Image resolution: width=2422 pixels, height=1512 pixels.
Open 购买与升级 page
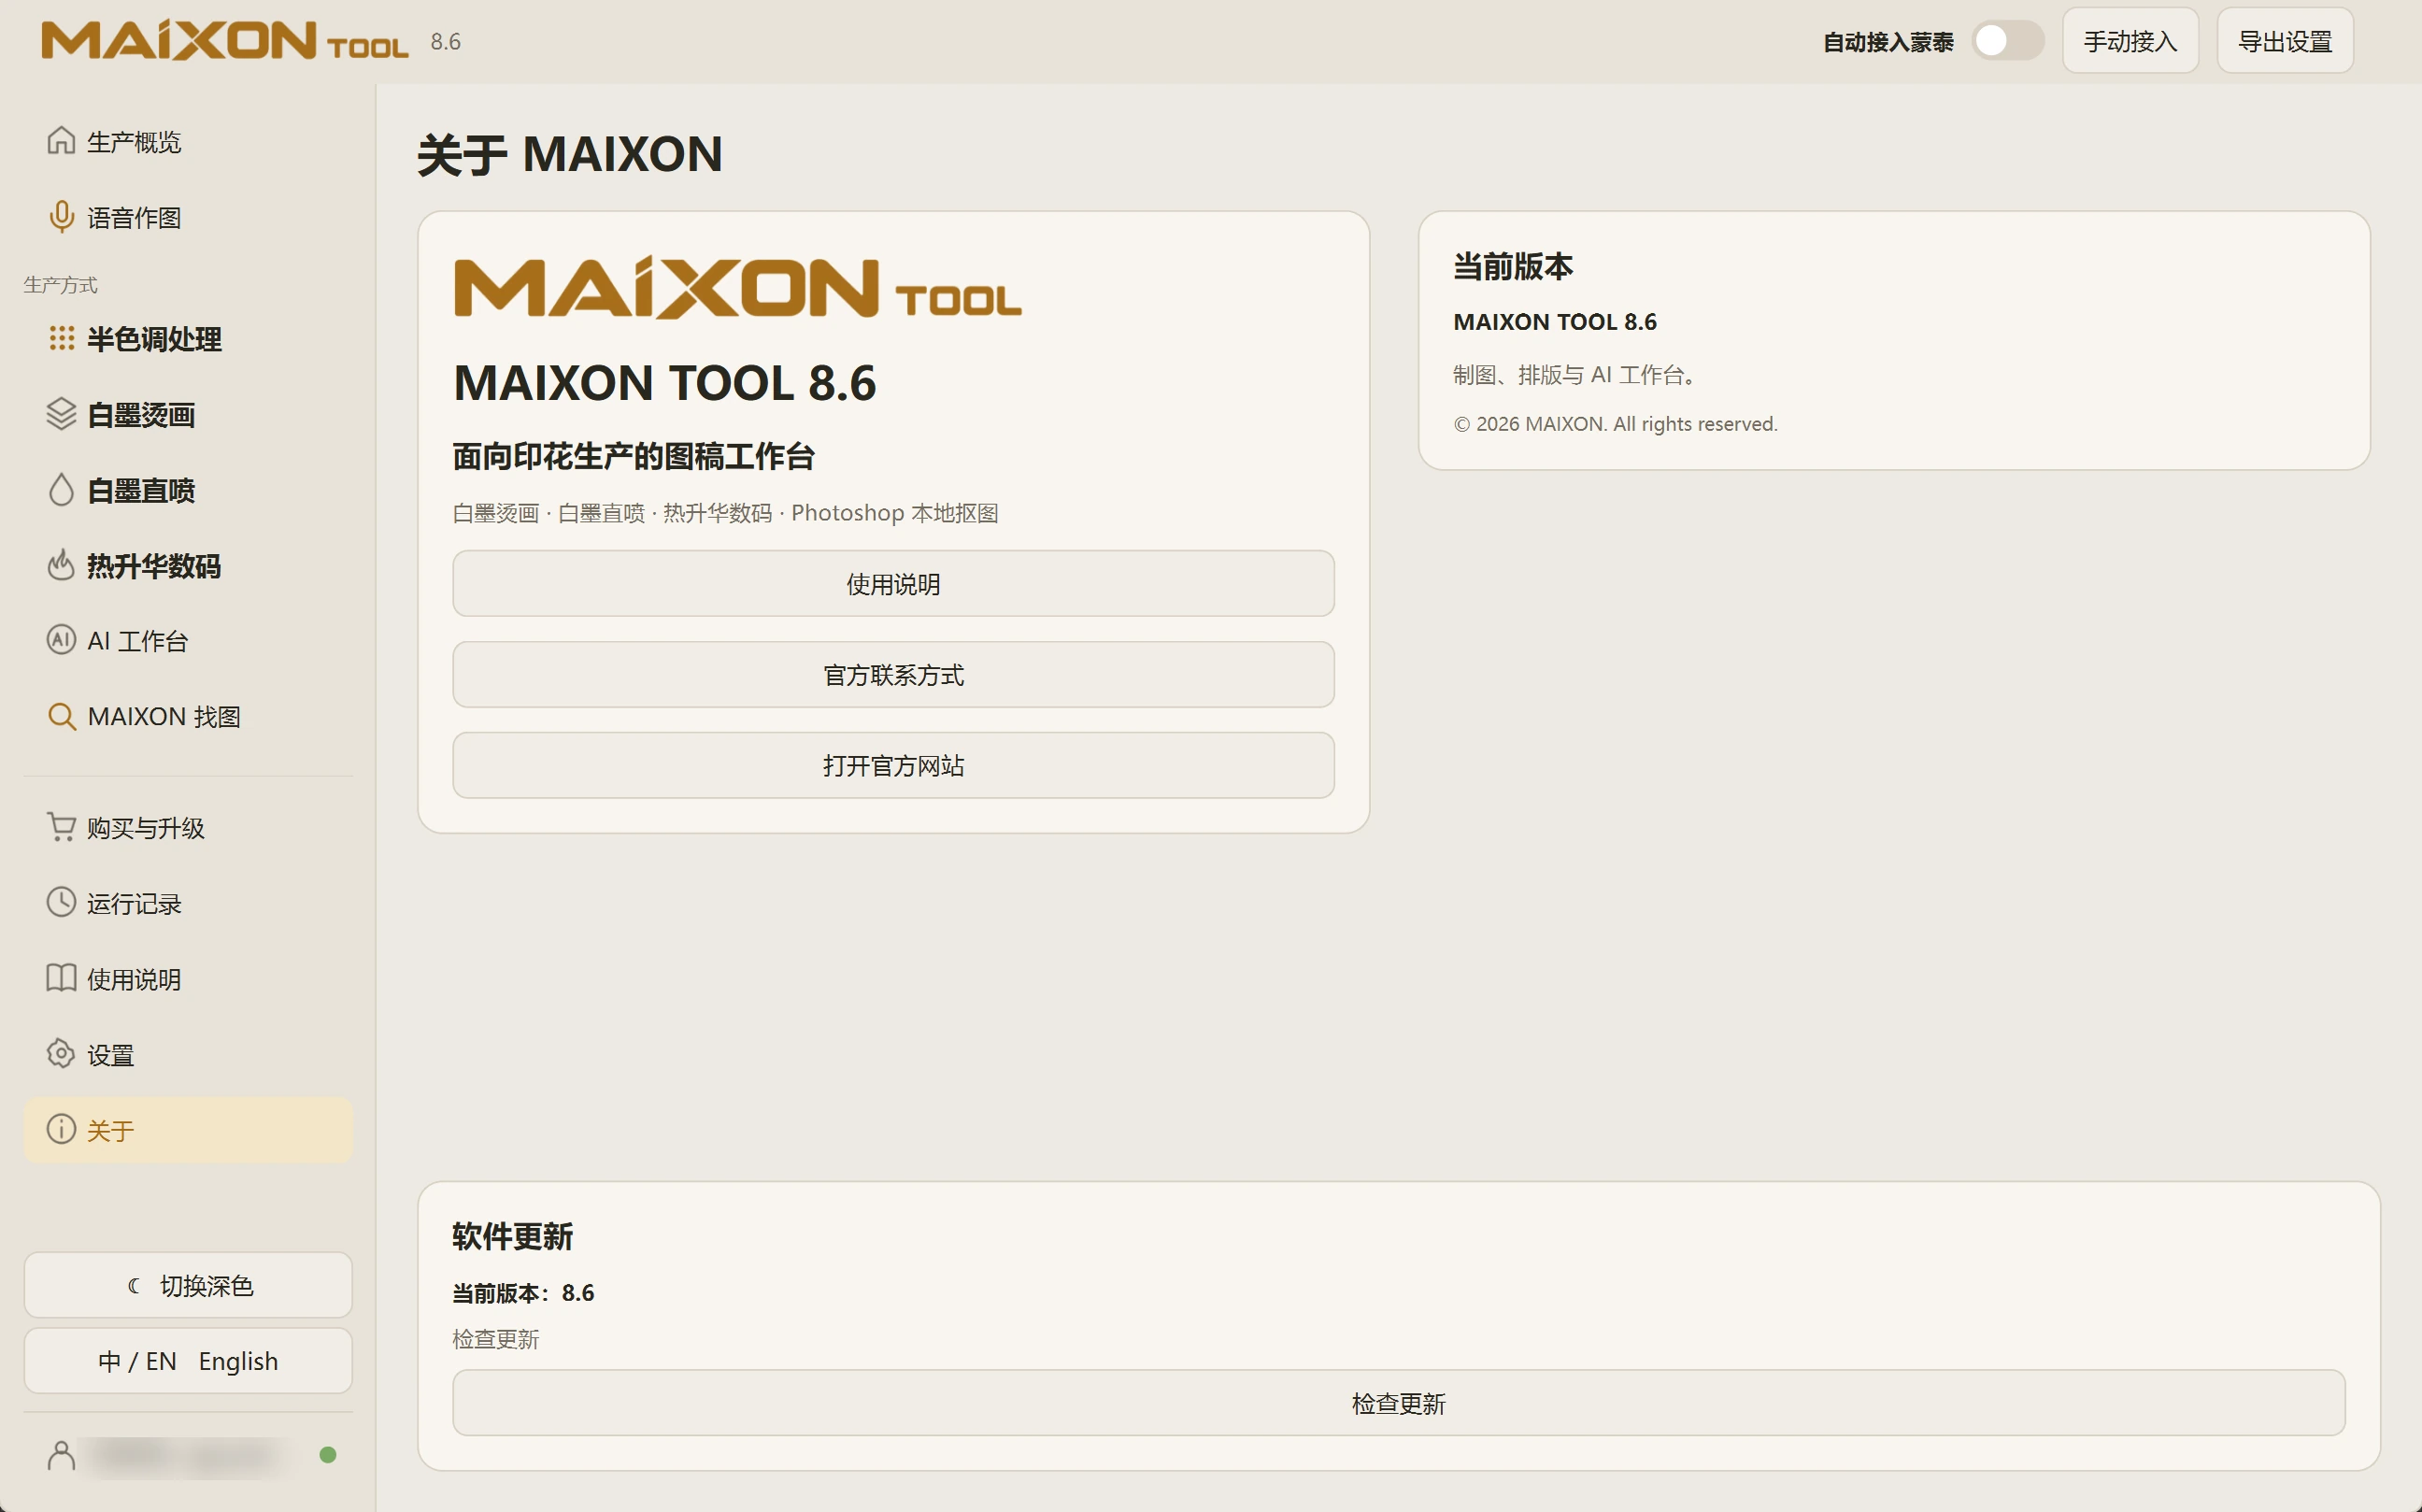(x=188, y=827)
